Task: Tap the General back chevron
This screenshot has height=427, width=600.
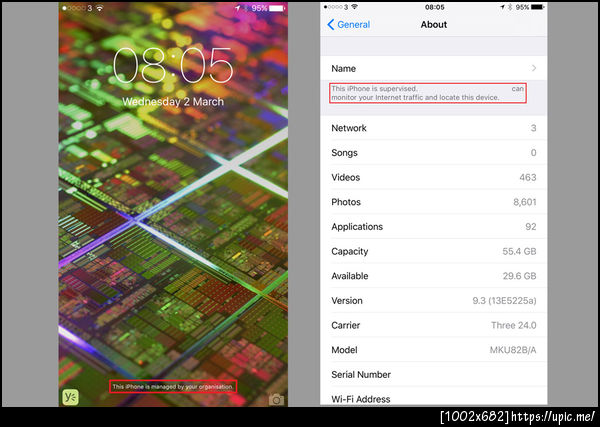Action: click(331, 24)
